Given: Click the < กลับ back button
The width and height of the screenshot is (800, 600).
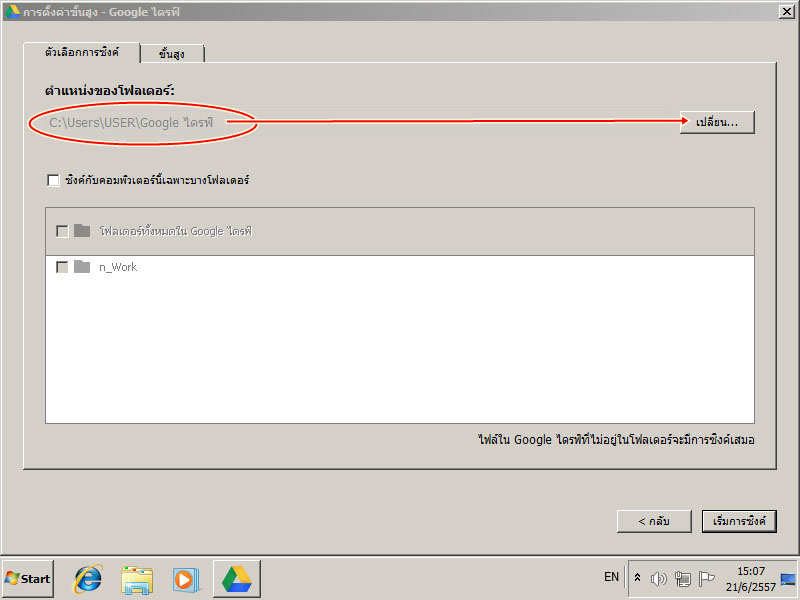Looking at the screenshot, I should [654, 521].
